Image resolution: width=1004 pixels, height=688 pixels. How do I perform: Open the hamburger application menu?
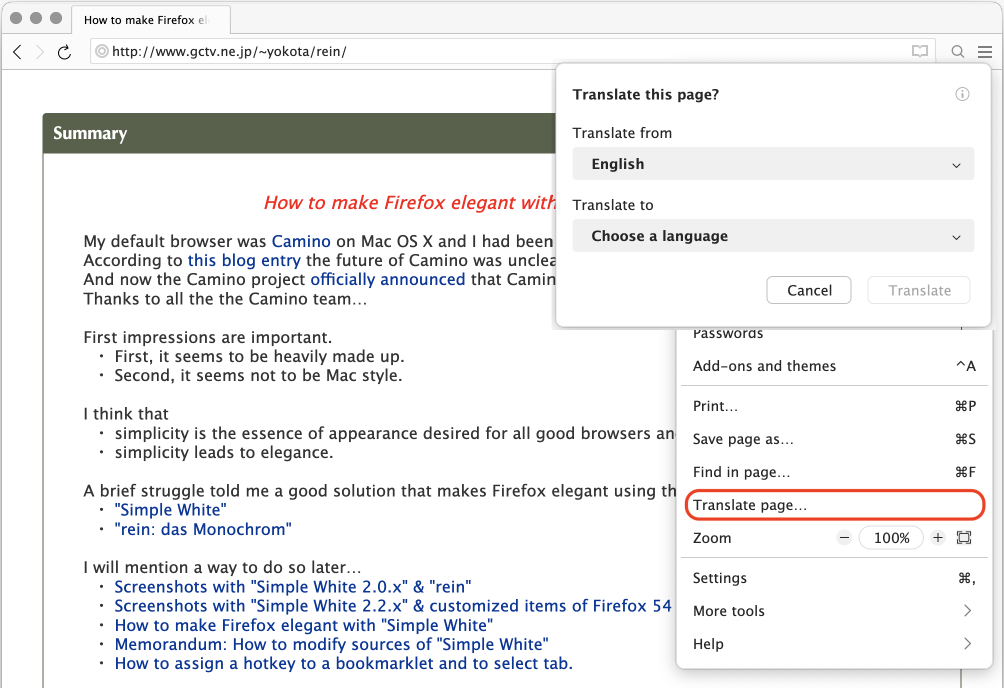(x=985, y=52)
